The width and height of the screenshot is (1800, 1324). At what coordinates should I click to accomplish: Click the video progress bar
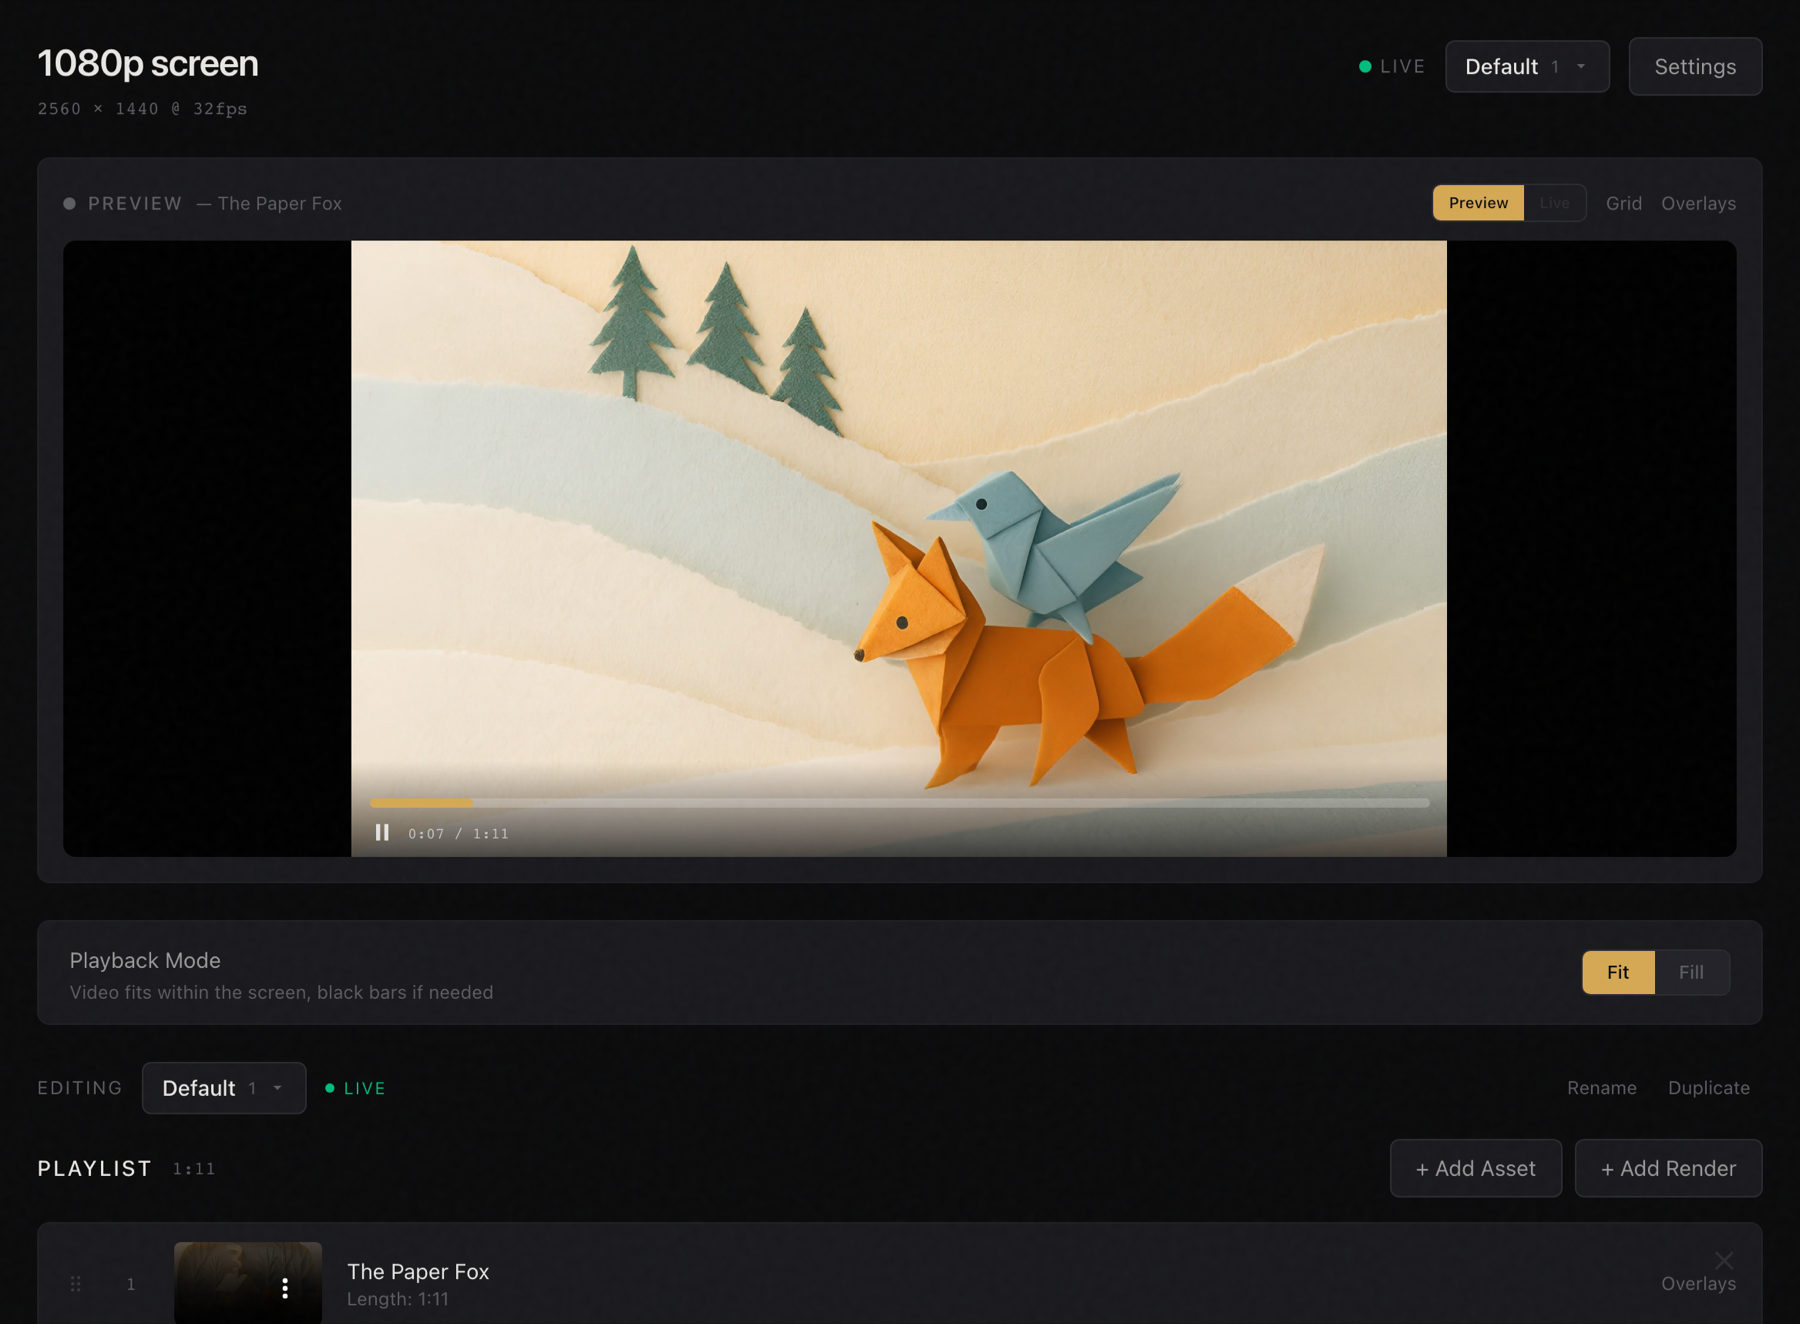coord(899,803)
